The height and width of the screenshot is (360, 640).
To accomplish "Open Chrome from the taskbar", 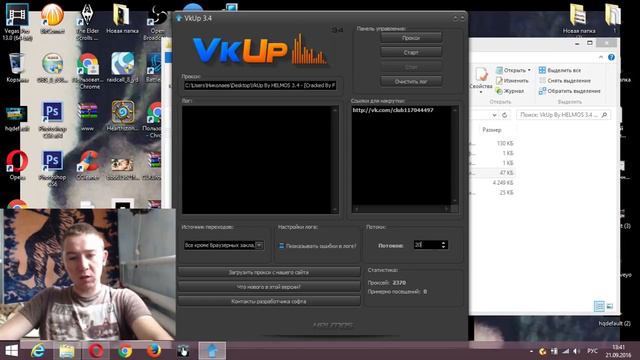I will pyautogui.click(x=125, y=351).
